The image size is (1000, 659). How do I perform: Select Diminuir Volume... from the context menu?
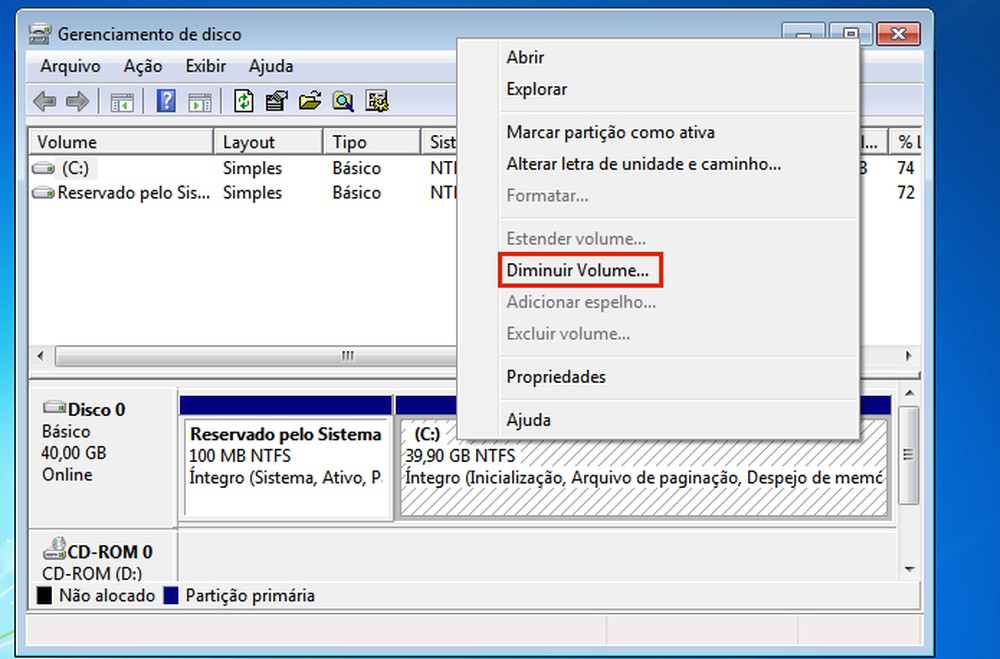[579, 270]
